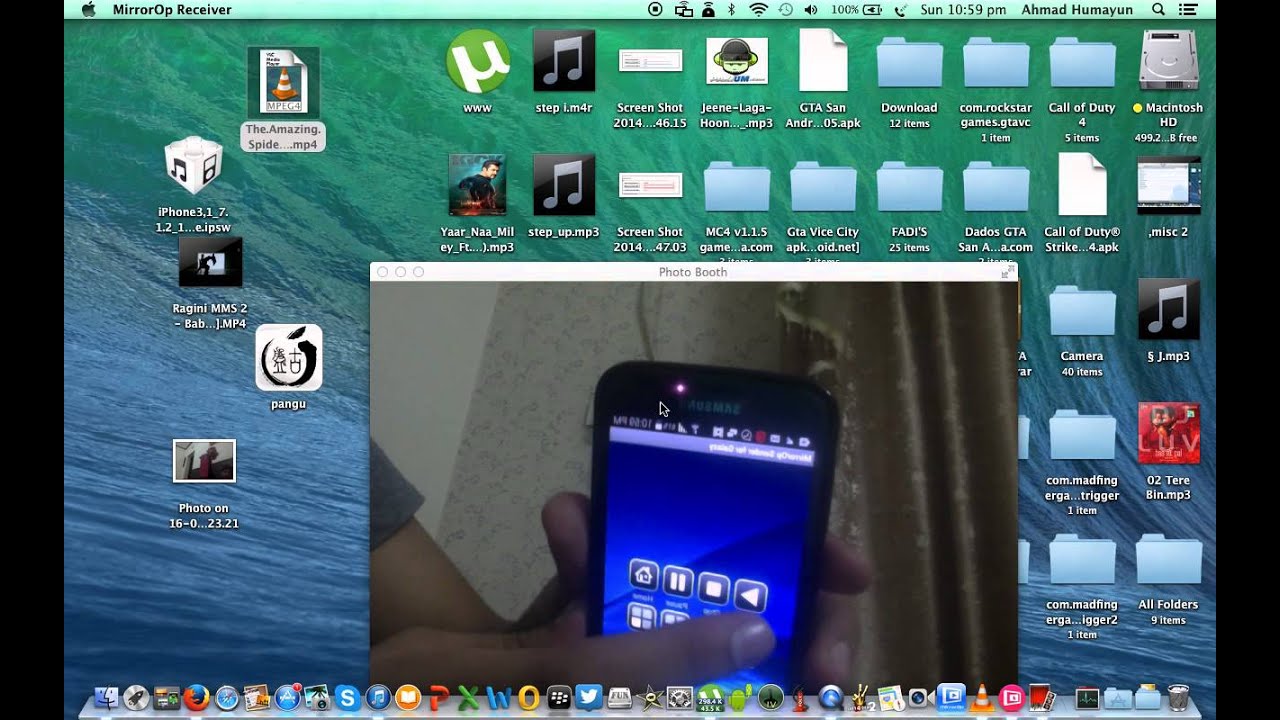Open Notification Center
Image resolution: width=1280 pixels, height=720 pixels.
(1187, 9)
